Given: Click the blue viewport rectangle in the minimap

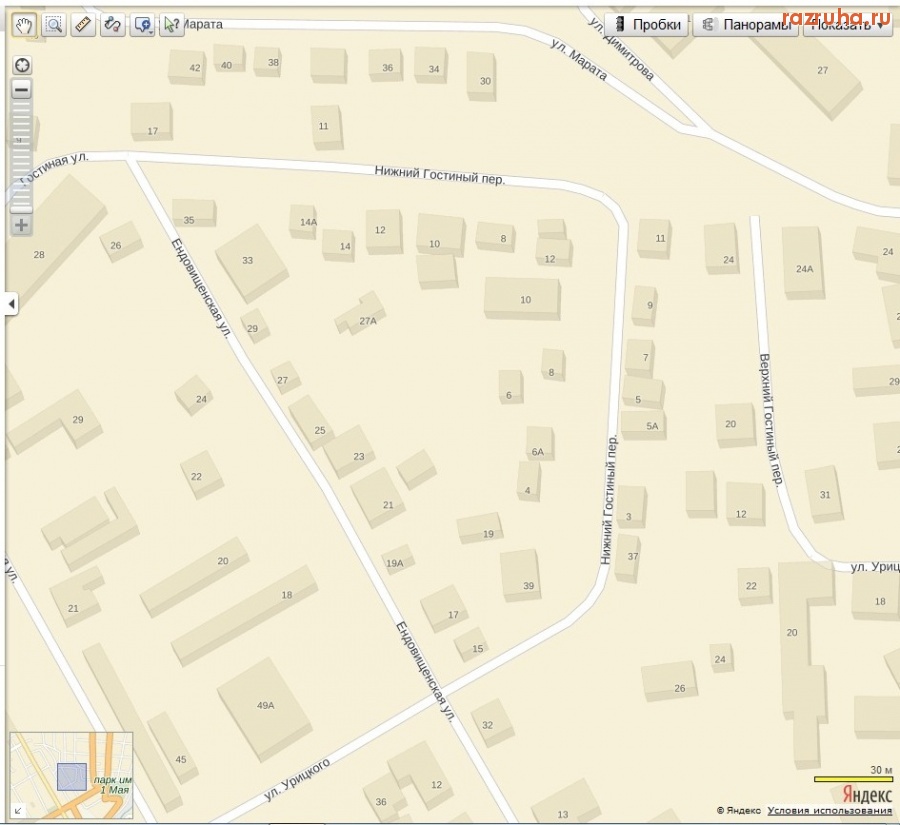Looking at the screenshot, I should pos(71,777).
